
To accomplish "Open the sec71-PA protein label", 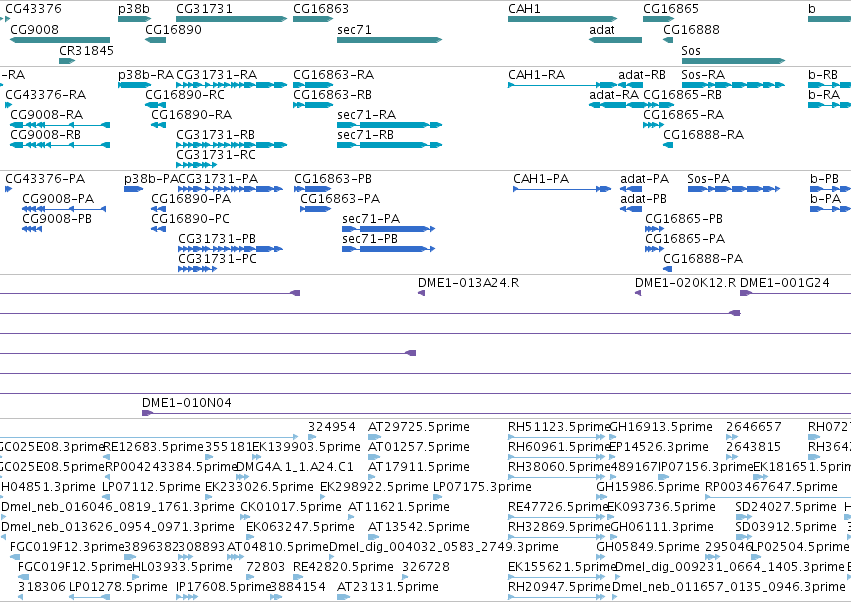I will [371, 219].
